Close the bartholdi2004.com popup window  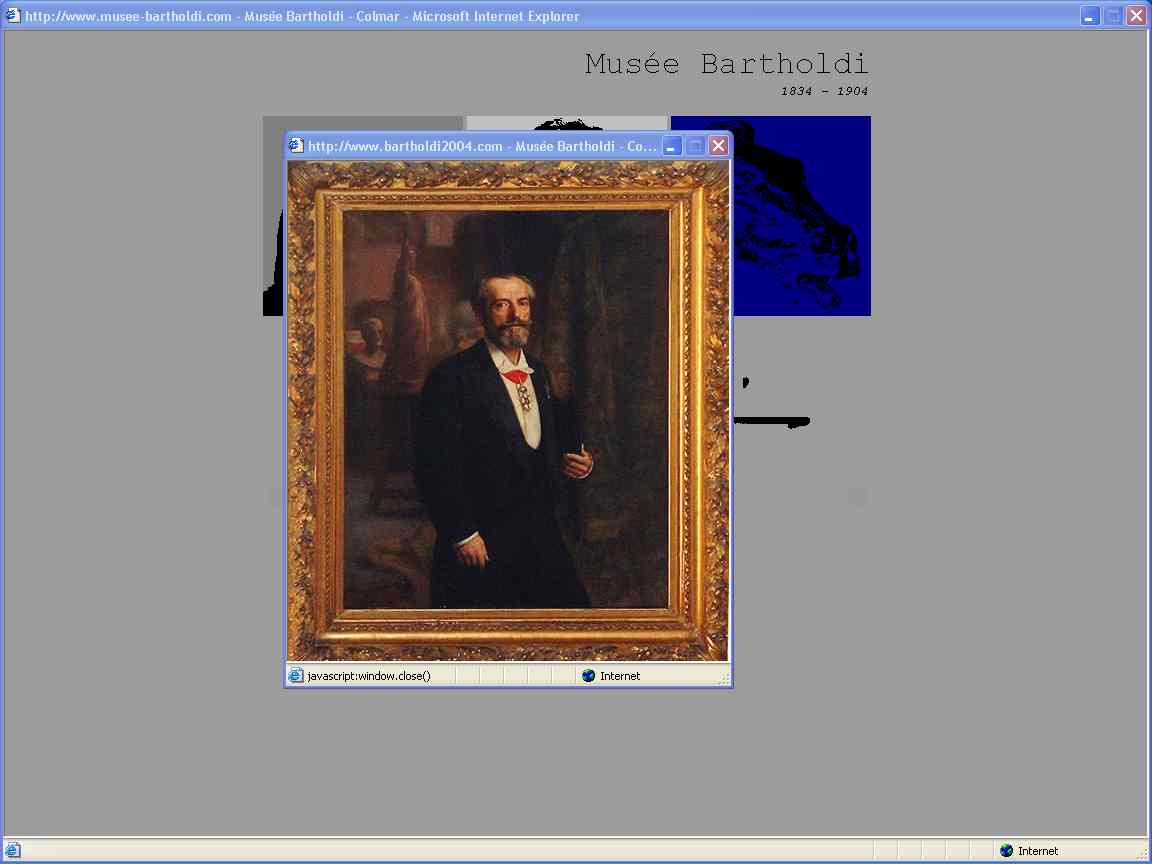click(718, 146)
